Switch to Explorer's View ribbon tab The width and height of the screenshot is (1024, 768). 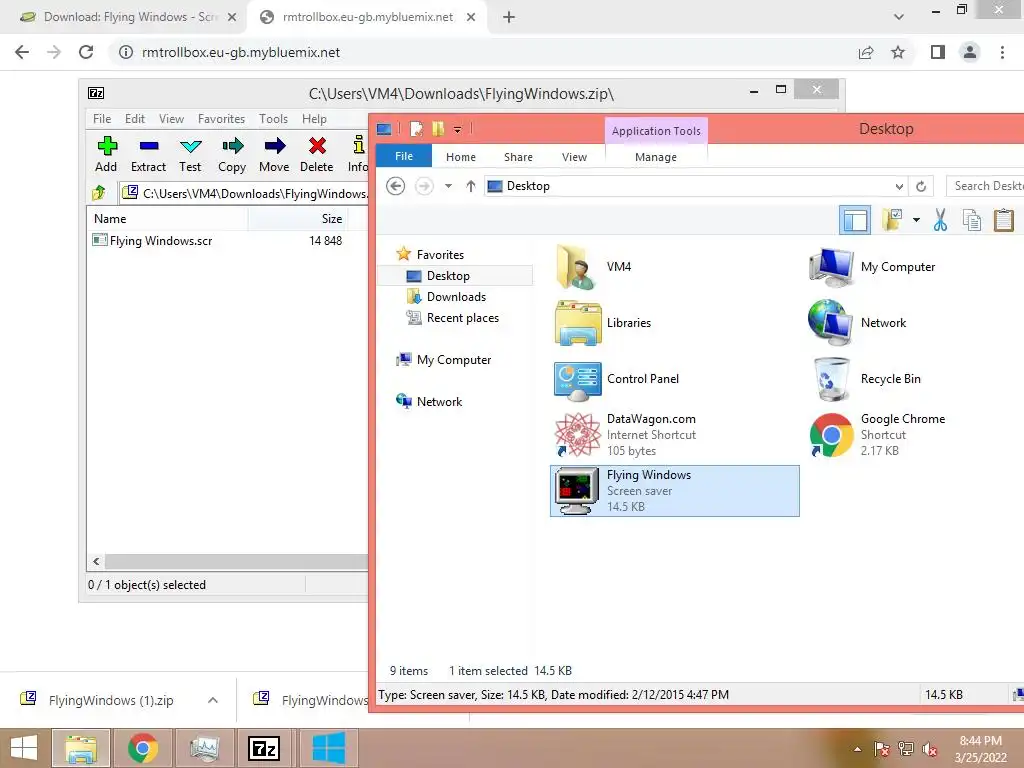pos(575,157)
